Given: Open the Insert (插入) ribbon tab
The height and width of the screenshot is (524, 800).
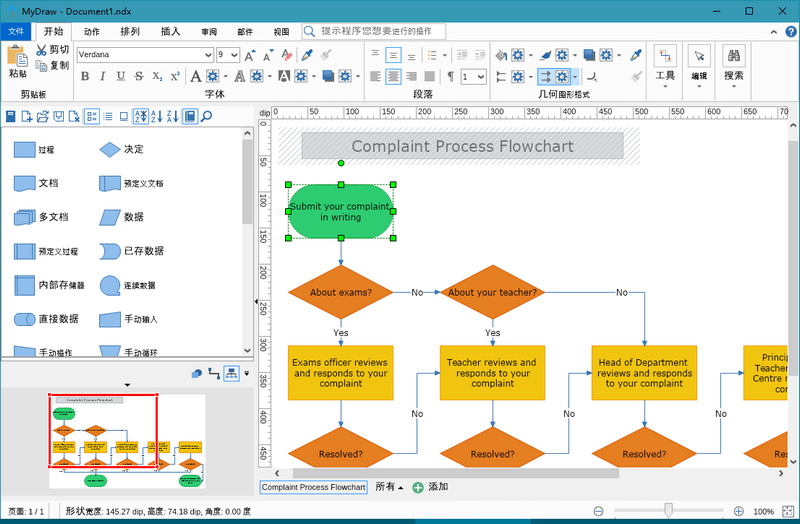Looking at the screenshot, I should coord(170,31).
